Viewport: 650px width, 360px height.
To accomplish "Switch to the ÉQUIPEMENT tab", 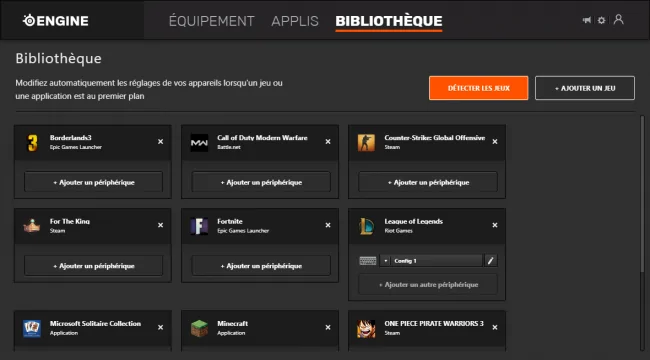I will pos(211,21).
